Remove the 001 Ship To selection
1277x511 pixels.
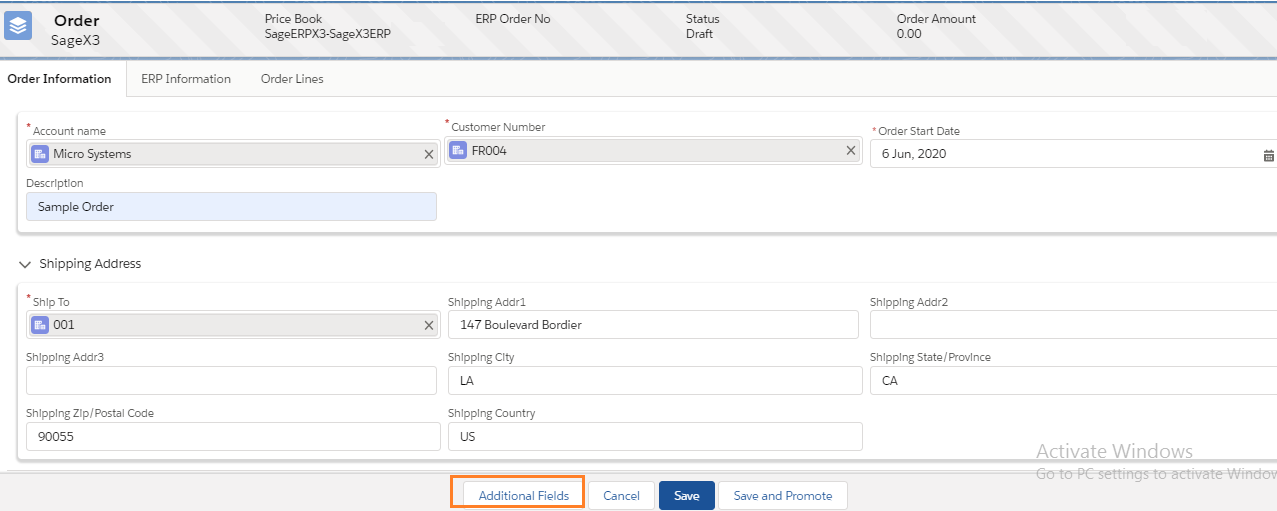(429, 325)
